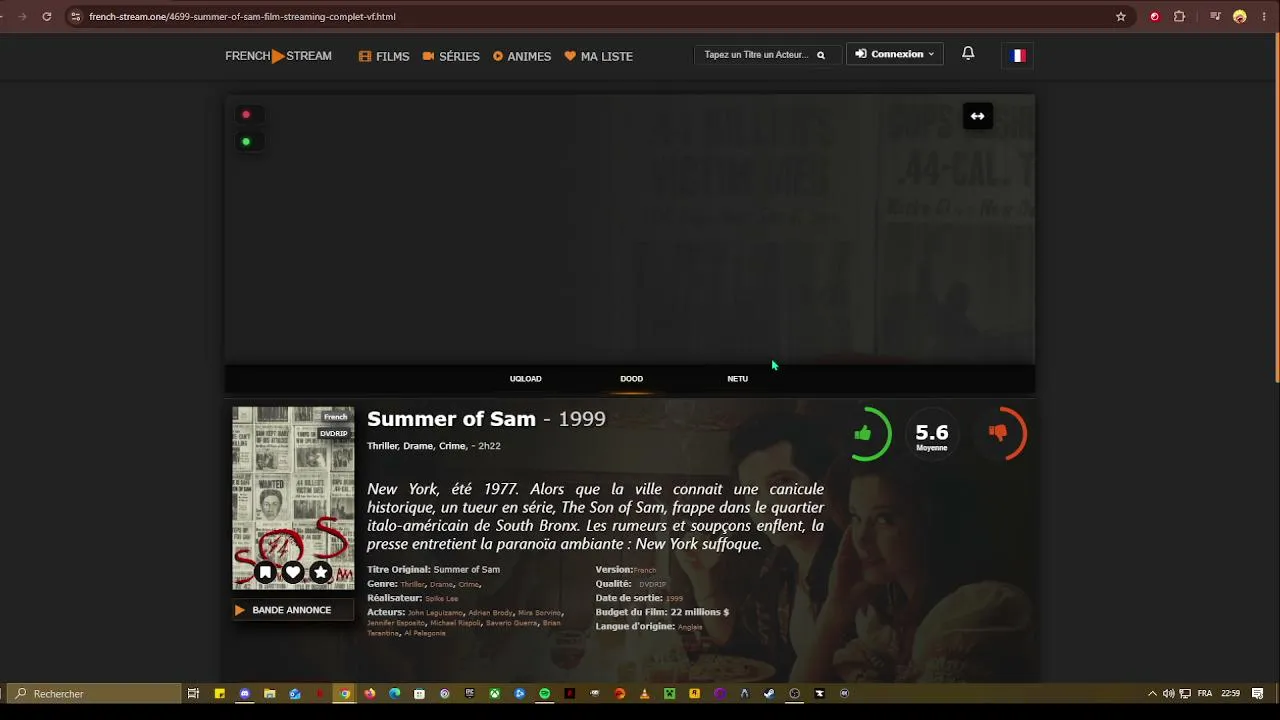Open the volume control in system tray
This screenshot has height=720, width=1280.
pos(1169,694)
